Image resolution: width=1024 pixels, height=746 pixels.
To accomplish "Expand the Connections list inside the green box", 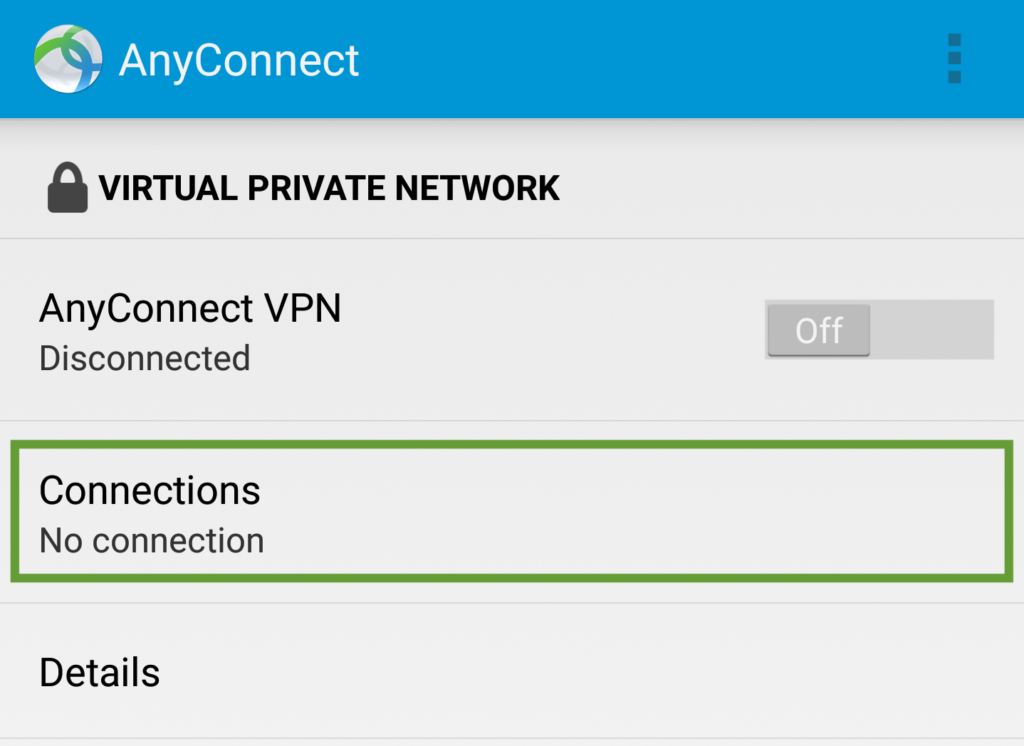I will (x=512, y=511).
